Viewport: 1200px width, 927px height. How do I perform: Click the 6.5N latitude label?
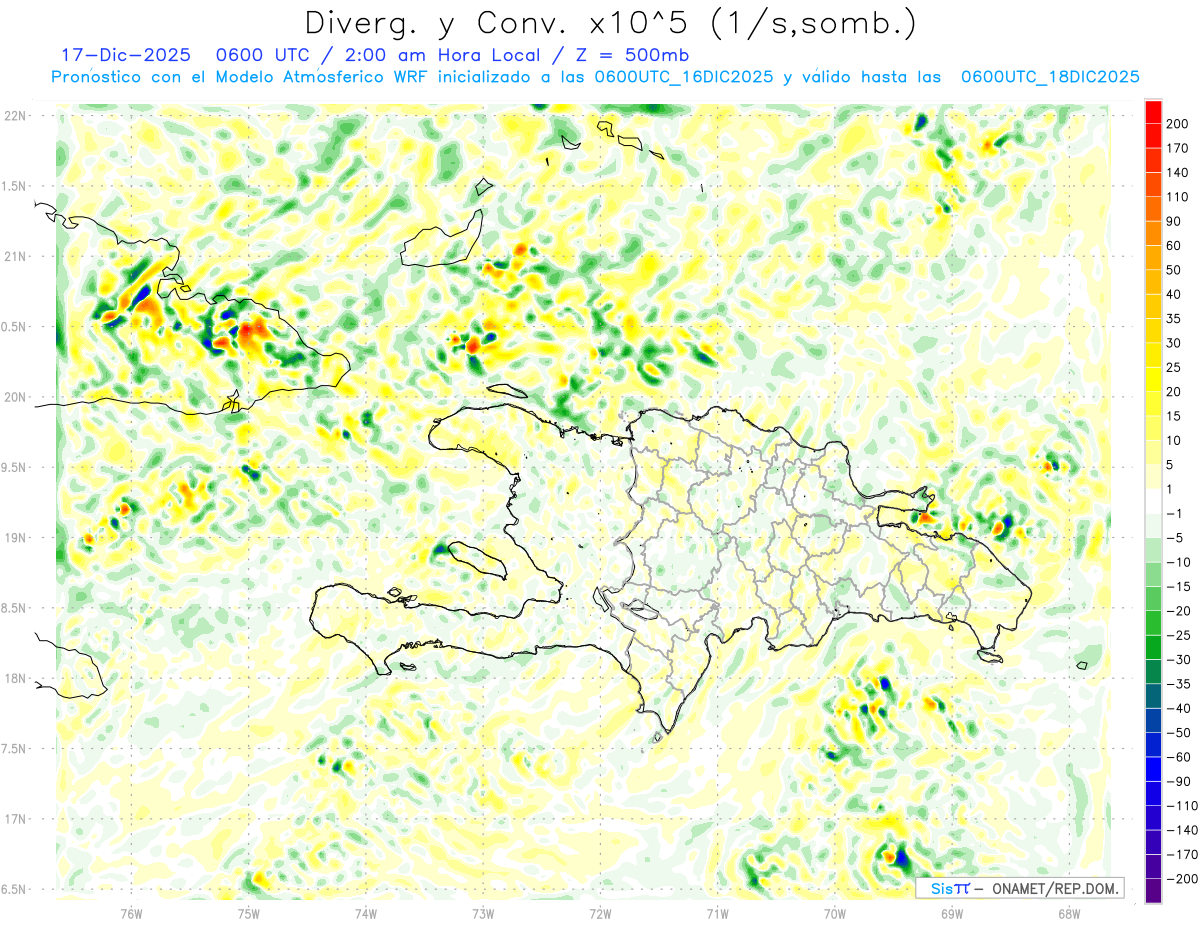coord(14,889)
